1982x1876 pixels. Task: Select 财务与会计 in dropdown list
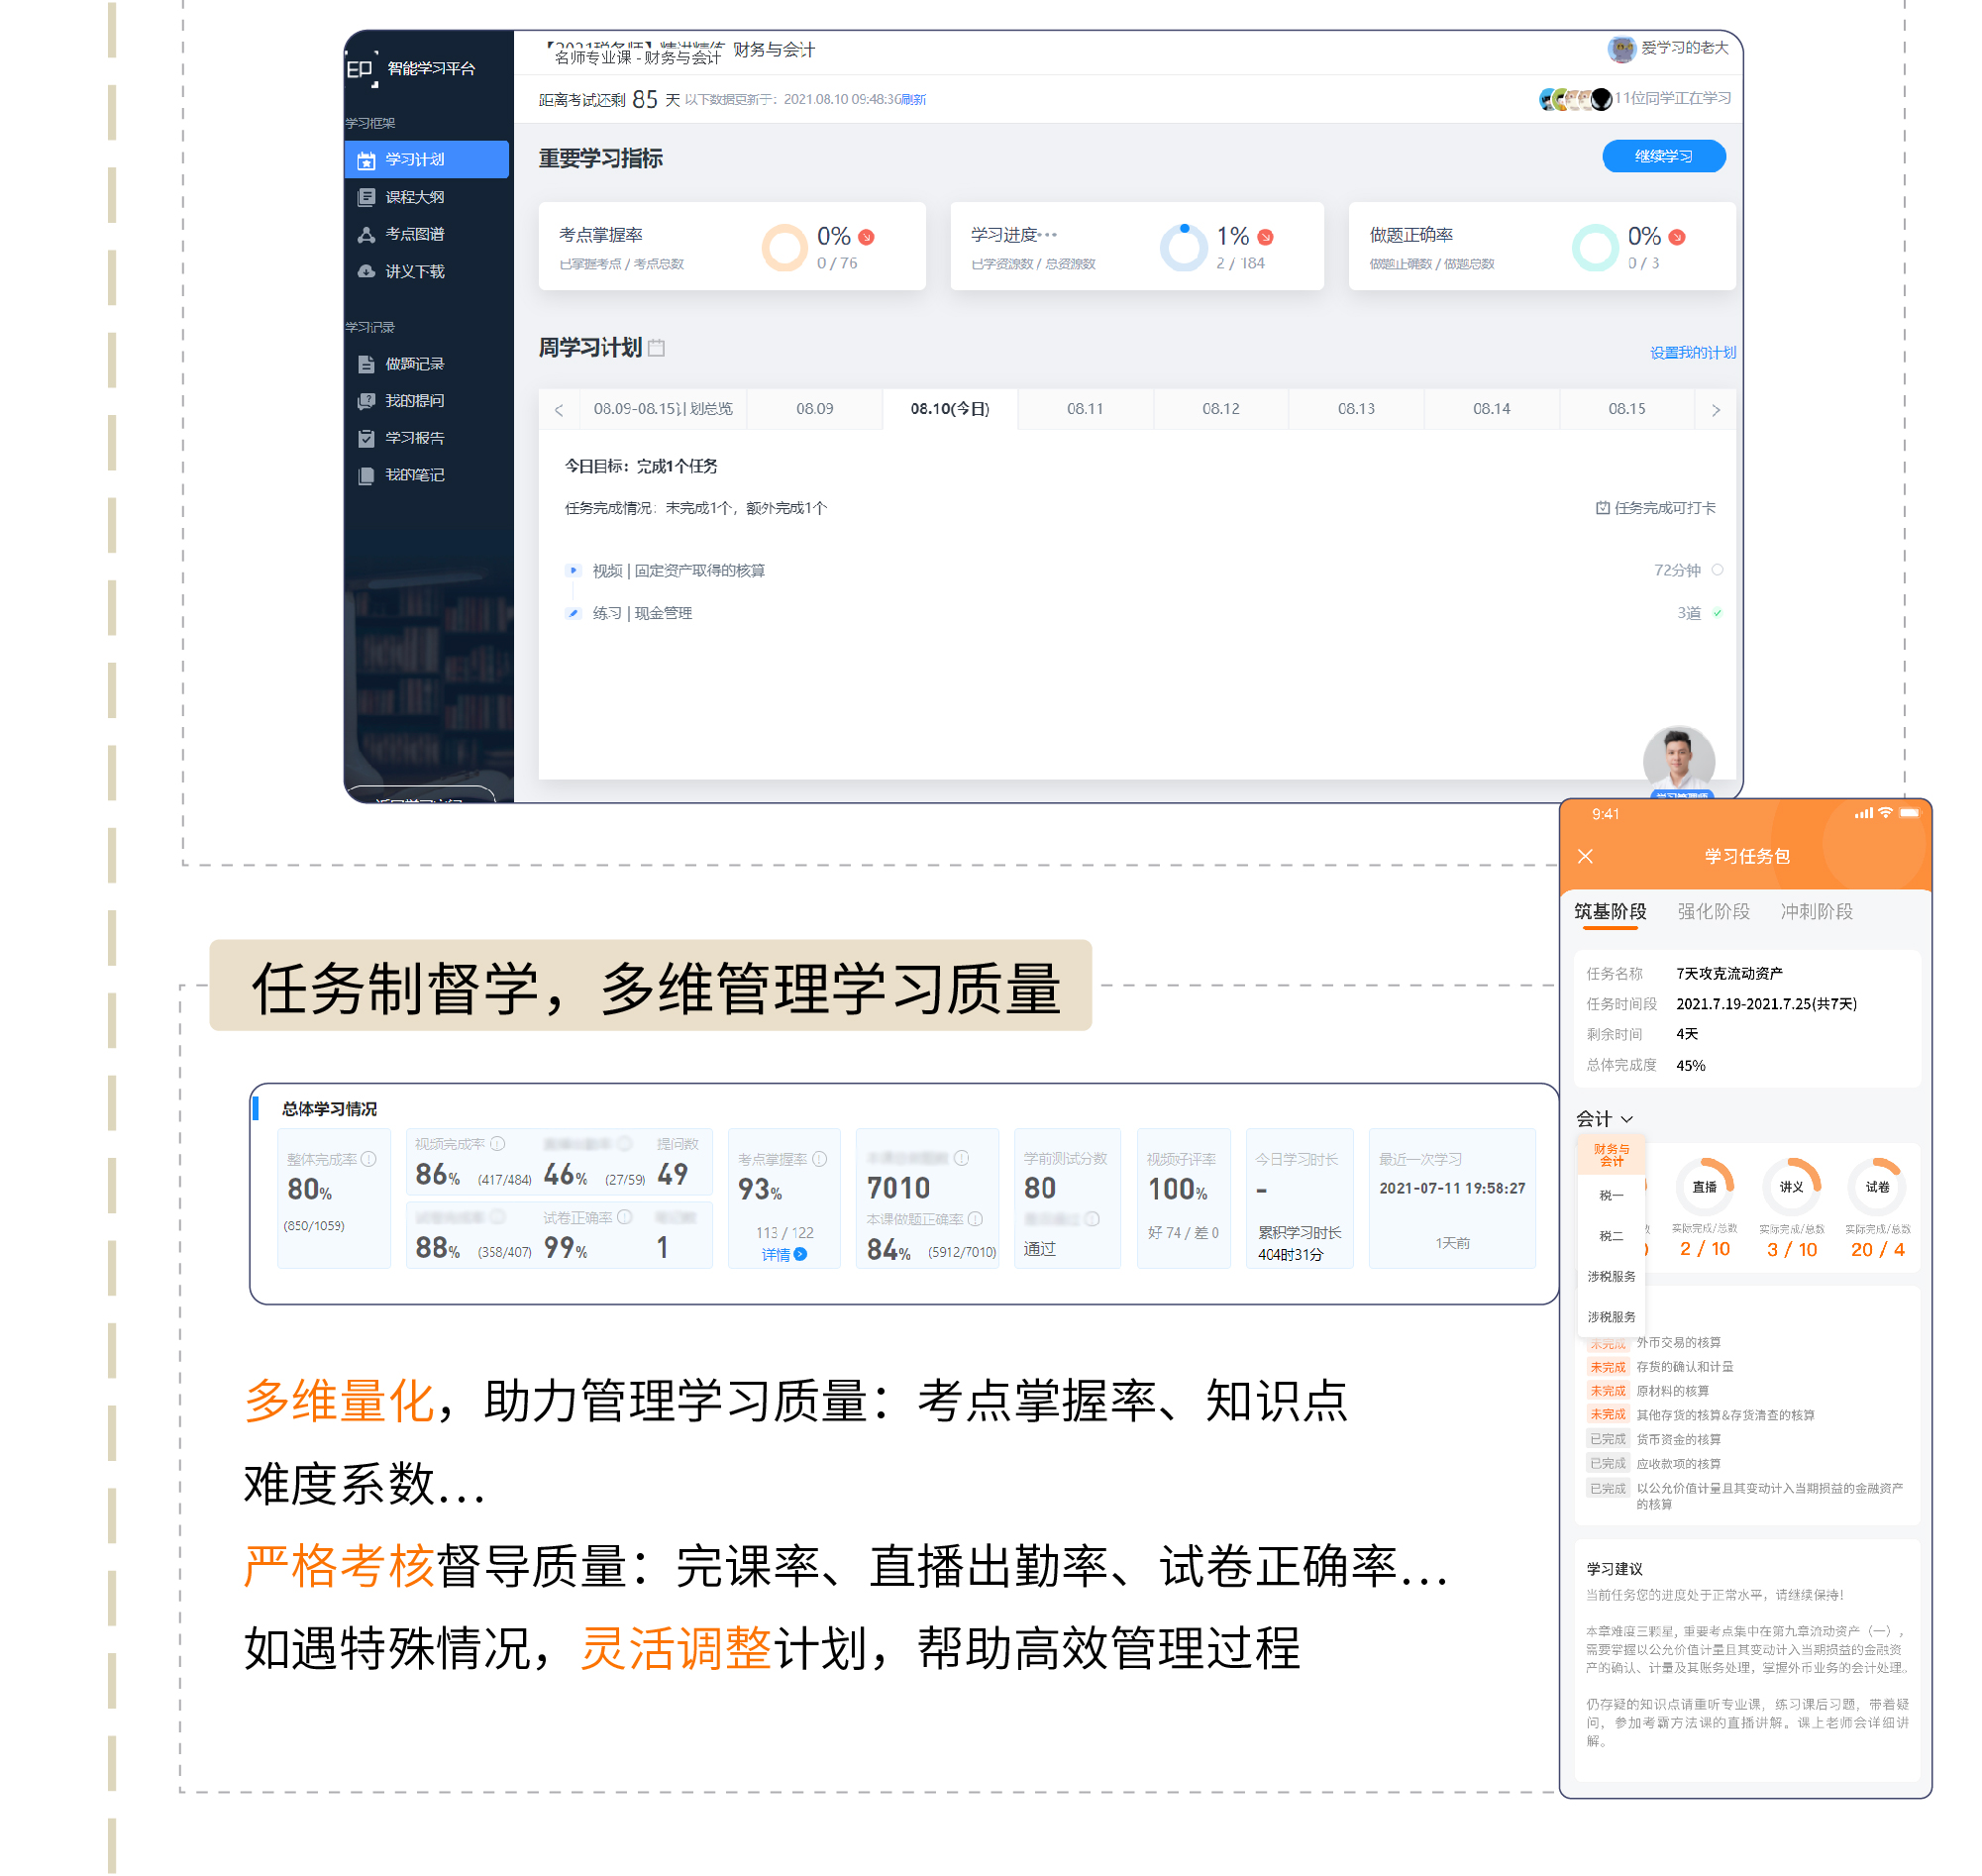tap(1612, 1156)
